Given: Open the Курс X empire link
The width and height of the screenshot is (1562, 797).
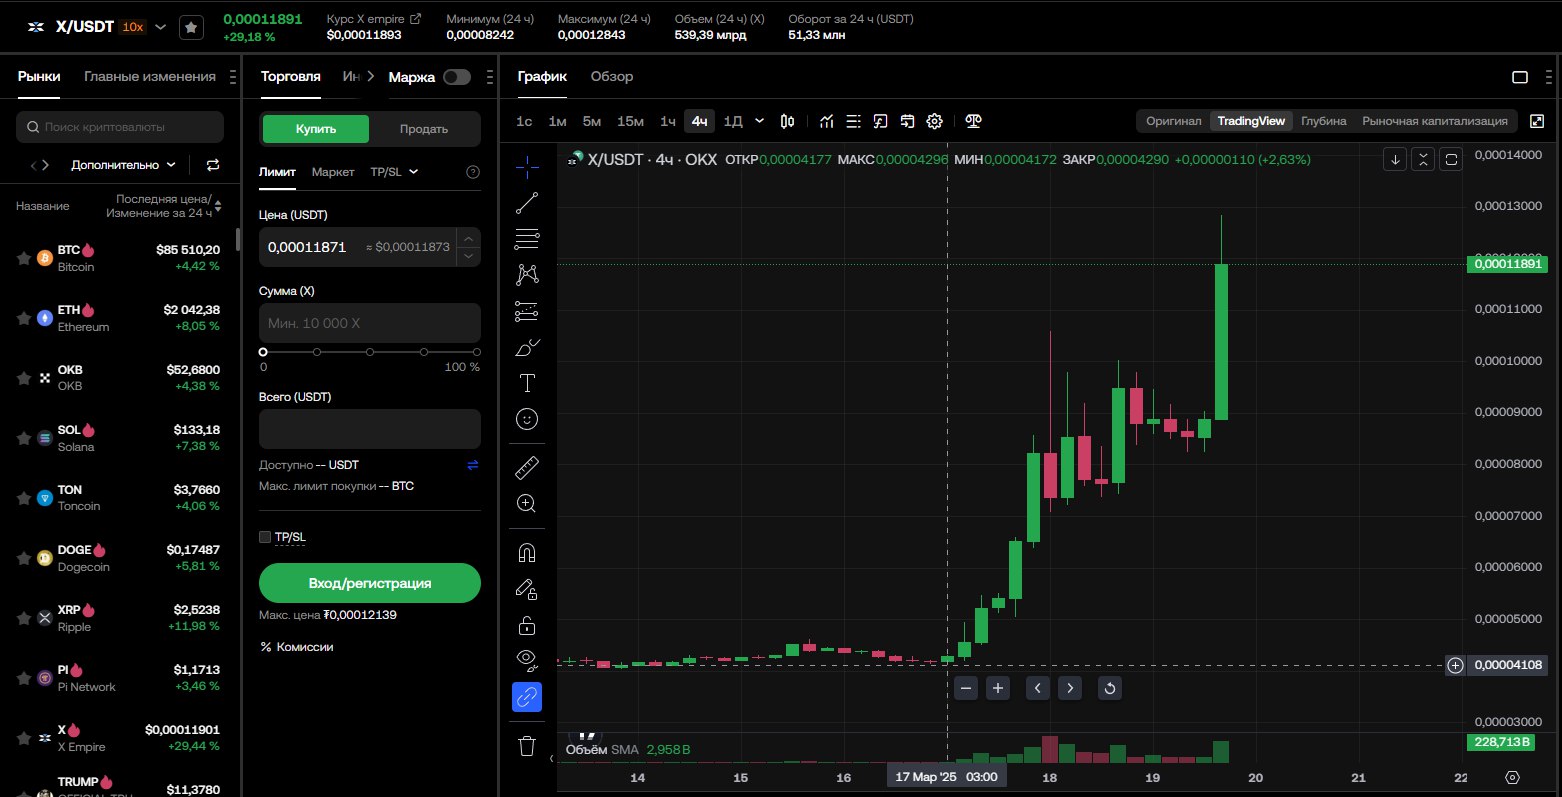Looking at the screenshot, I should (374, 19).
